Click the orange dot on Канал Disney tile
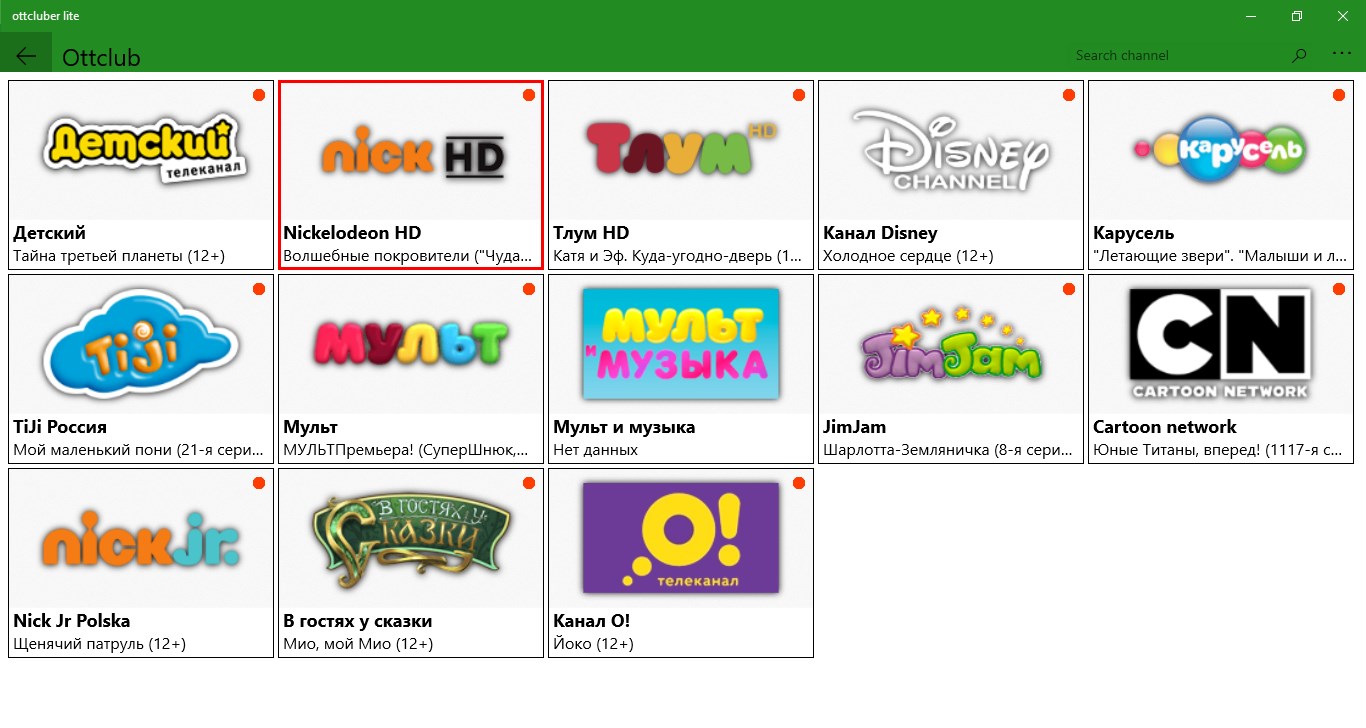Screen dimensions: 1366x728 (x=1069, y=95)
